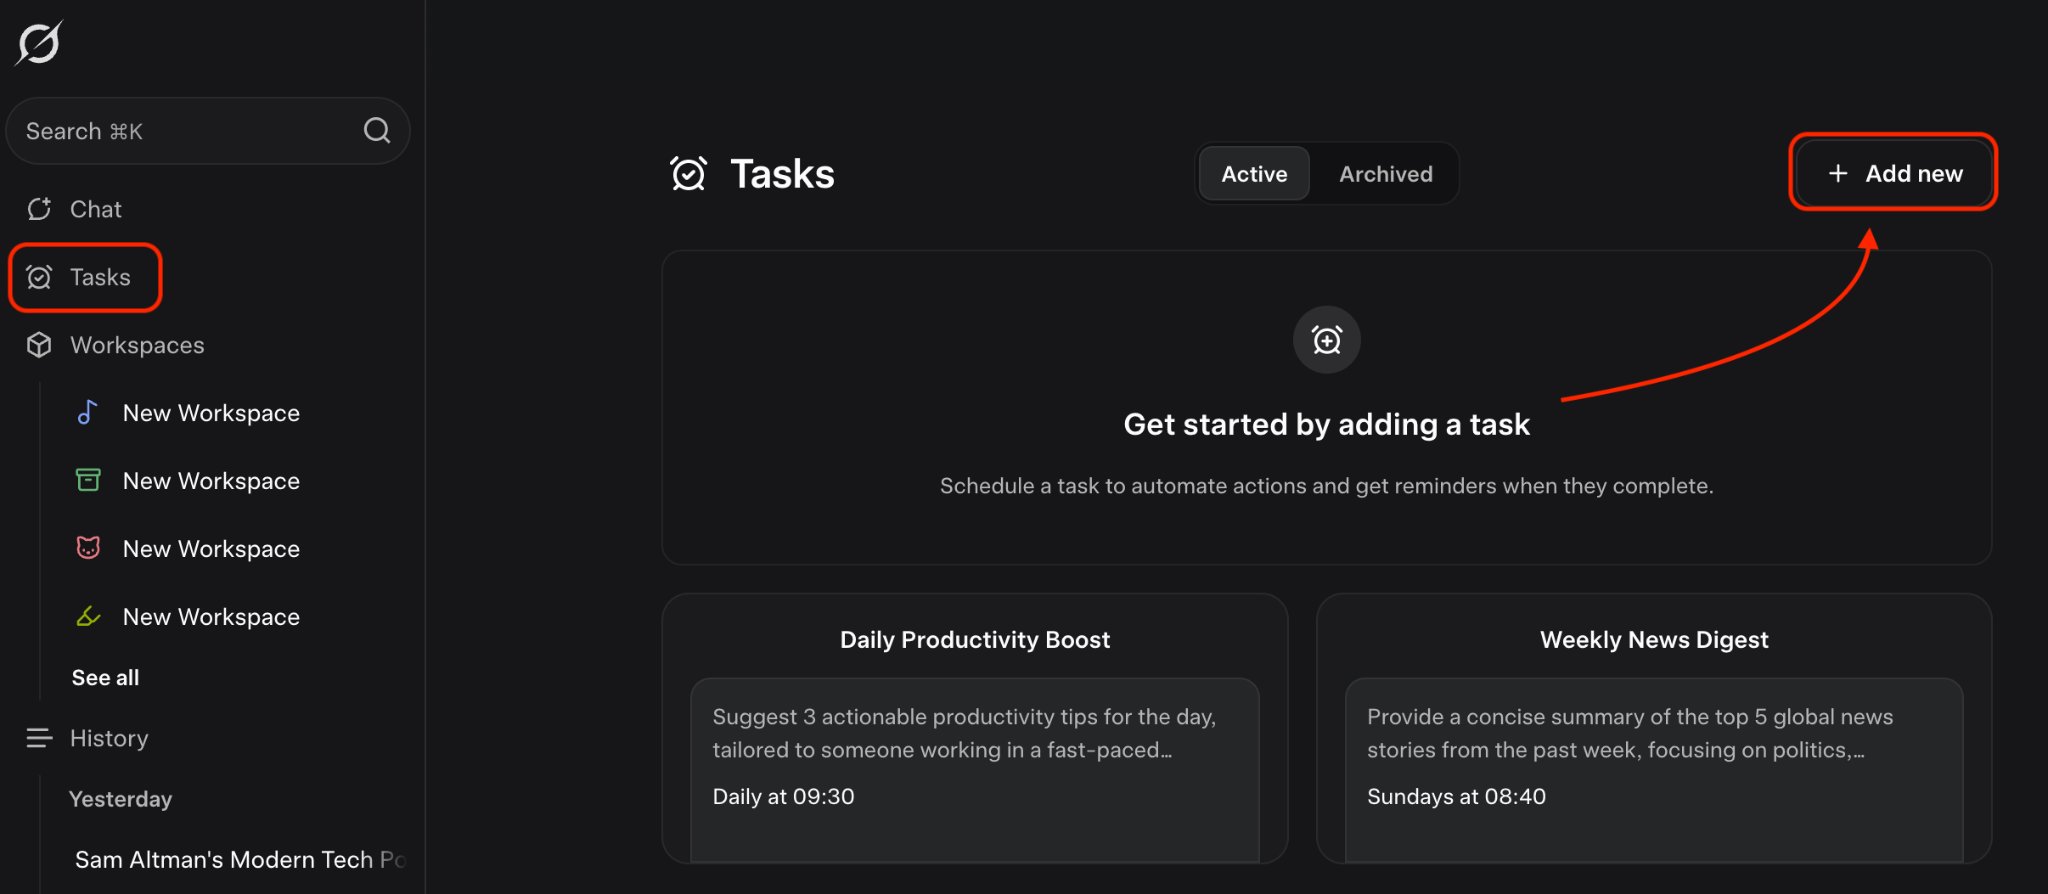Image resolution: width=2048 pixels, height=894 pixels.
Task: Click the Workspaces cube icon
Action: click(39, 345)
